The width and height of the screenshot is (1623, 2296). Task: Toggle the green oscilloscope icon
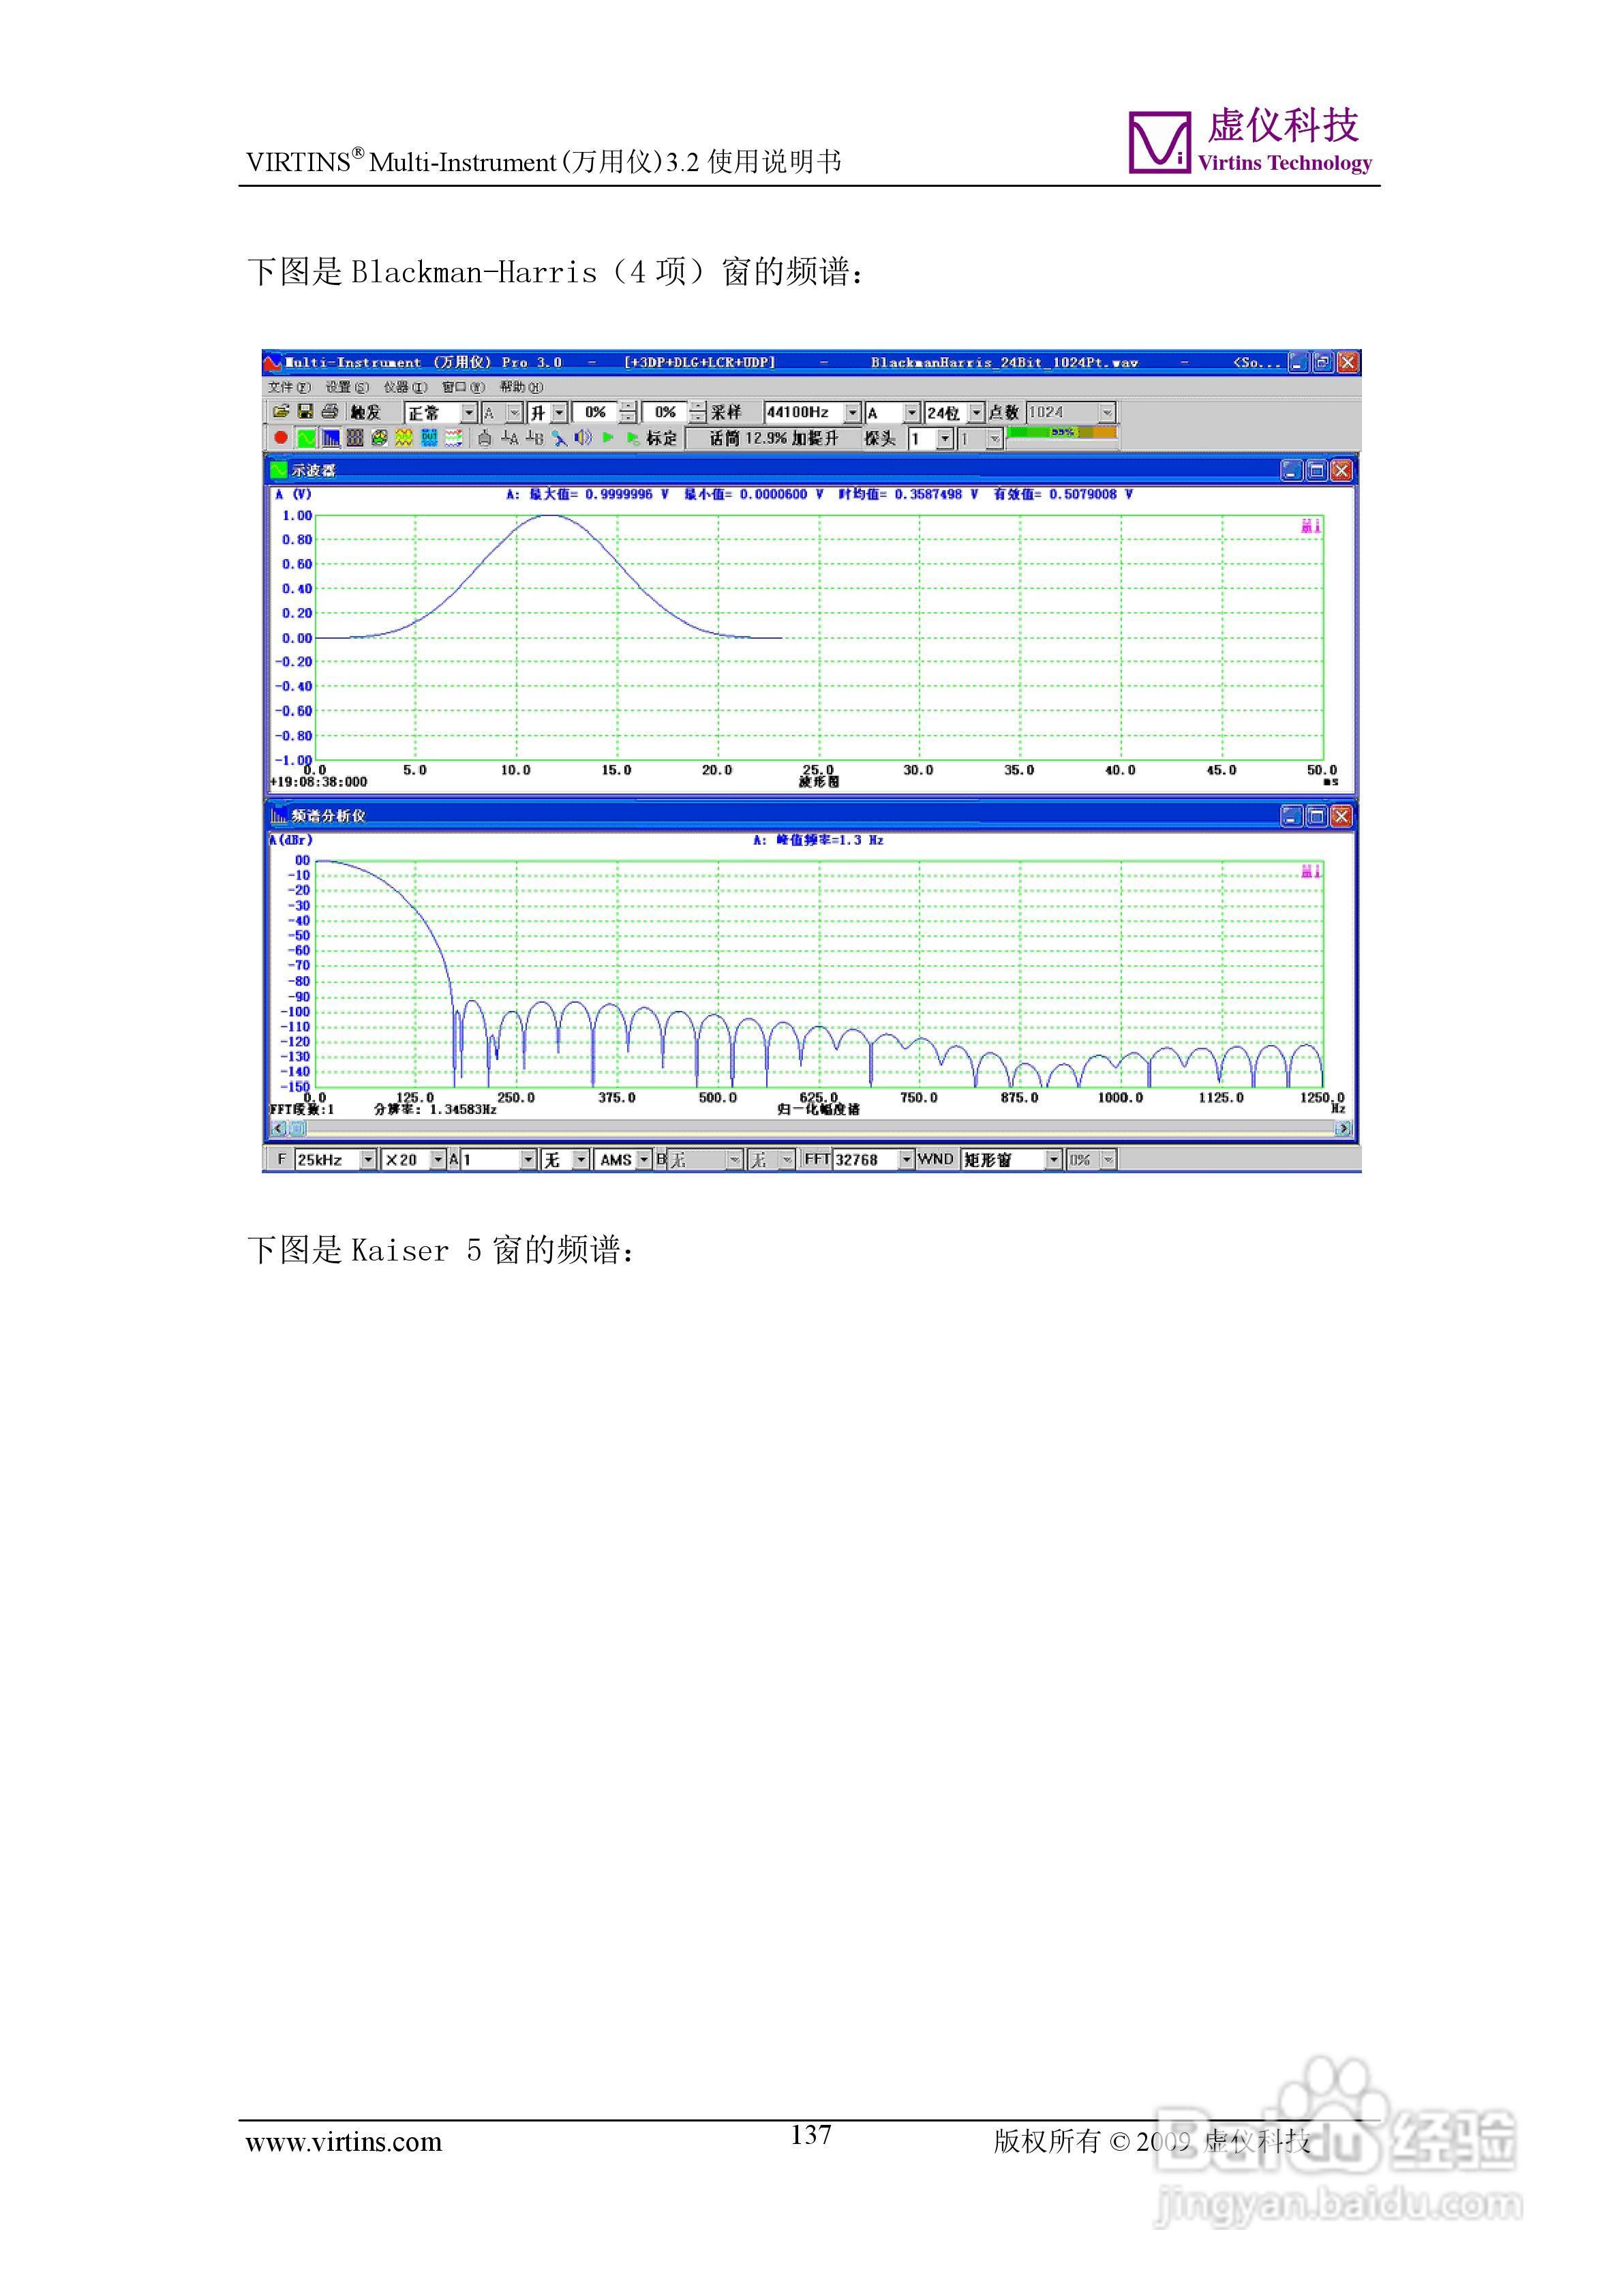click(x=306, y=438)
